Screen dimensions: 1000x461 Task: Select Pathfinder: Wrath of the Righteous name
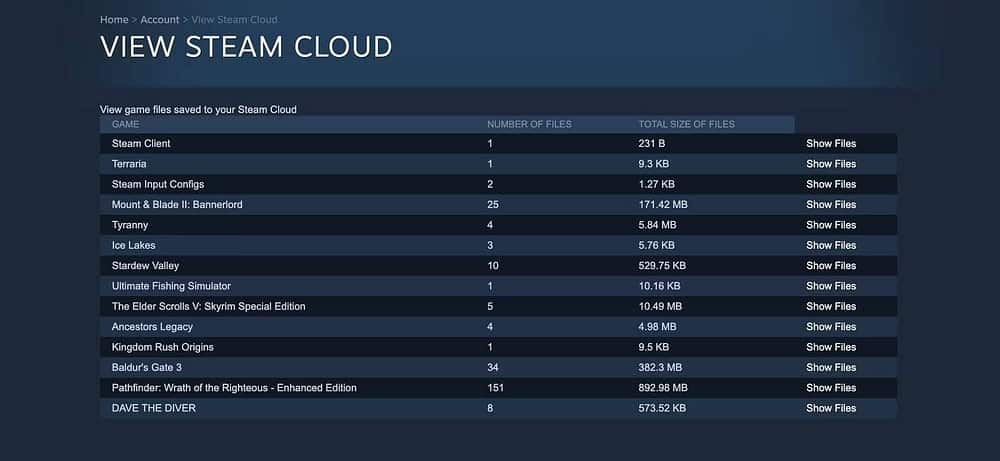coord(234,388)
